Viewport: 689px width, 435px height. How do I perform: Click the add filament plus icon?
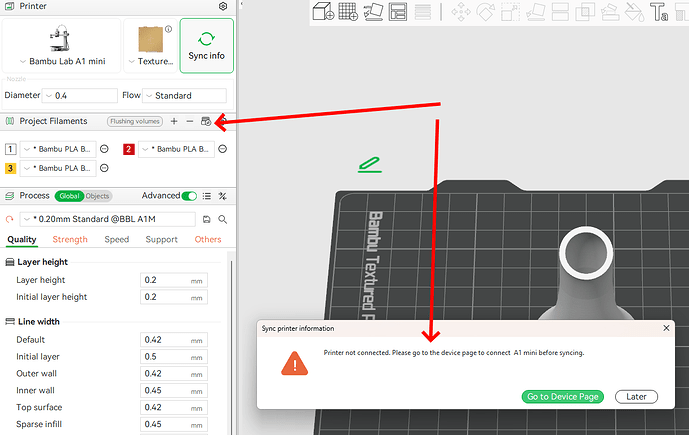174,121
